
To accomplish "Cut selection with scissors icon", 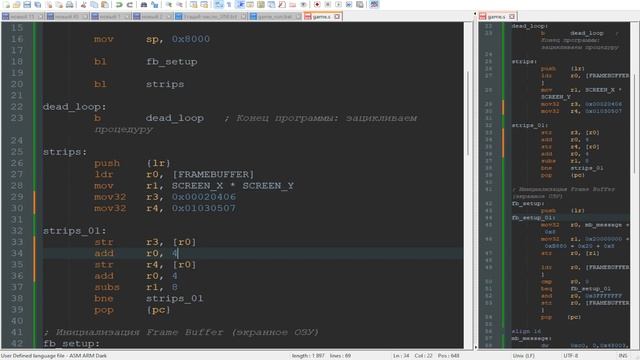I will [84, 4].
